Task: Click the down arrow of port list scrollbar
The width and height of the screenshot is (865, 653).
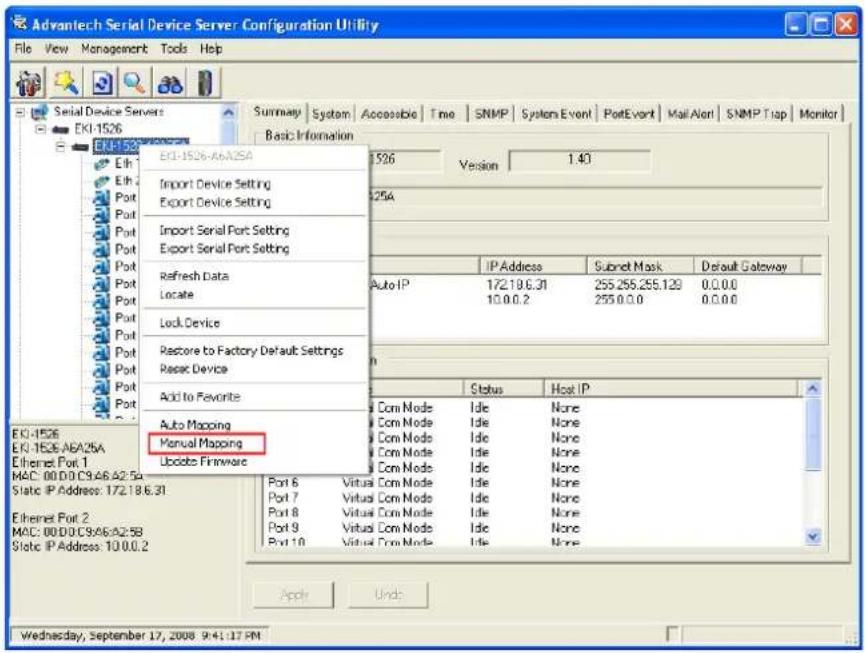Action: point(813,536)
